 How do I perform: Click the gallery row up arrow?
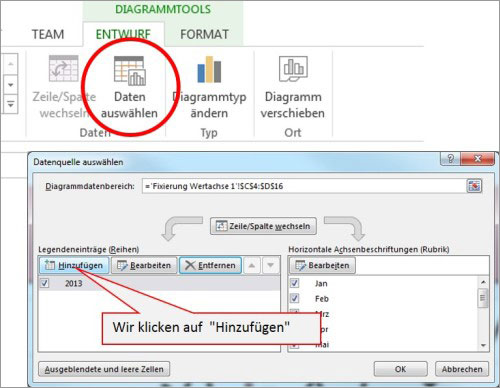(11, 64)
